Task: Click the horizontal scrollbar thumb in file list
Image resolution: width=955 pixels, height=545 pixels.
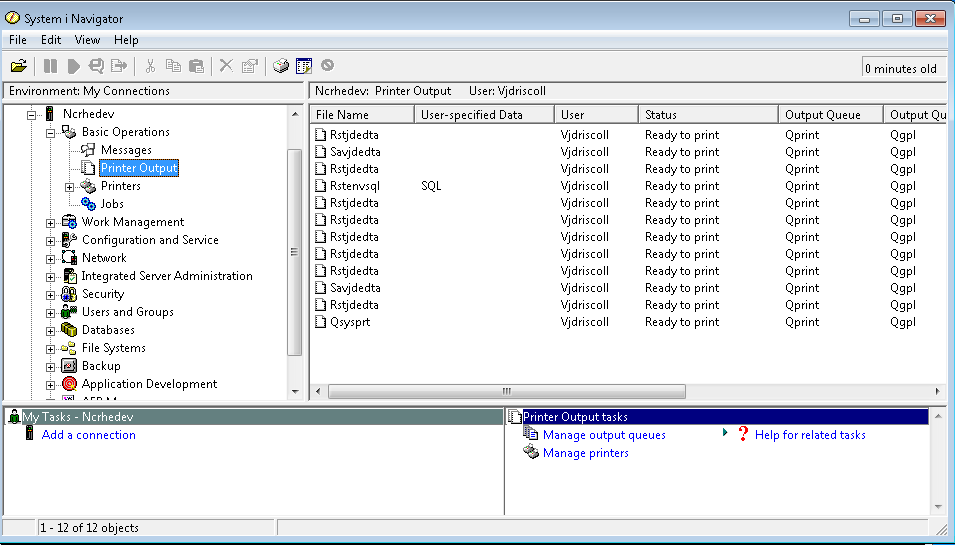Action: click(507, 391)
